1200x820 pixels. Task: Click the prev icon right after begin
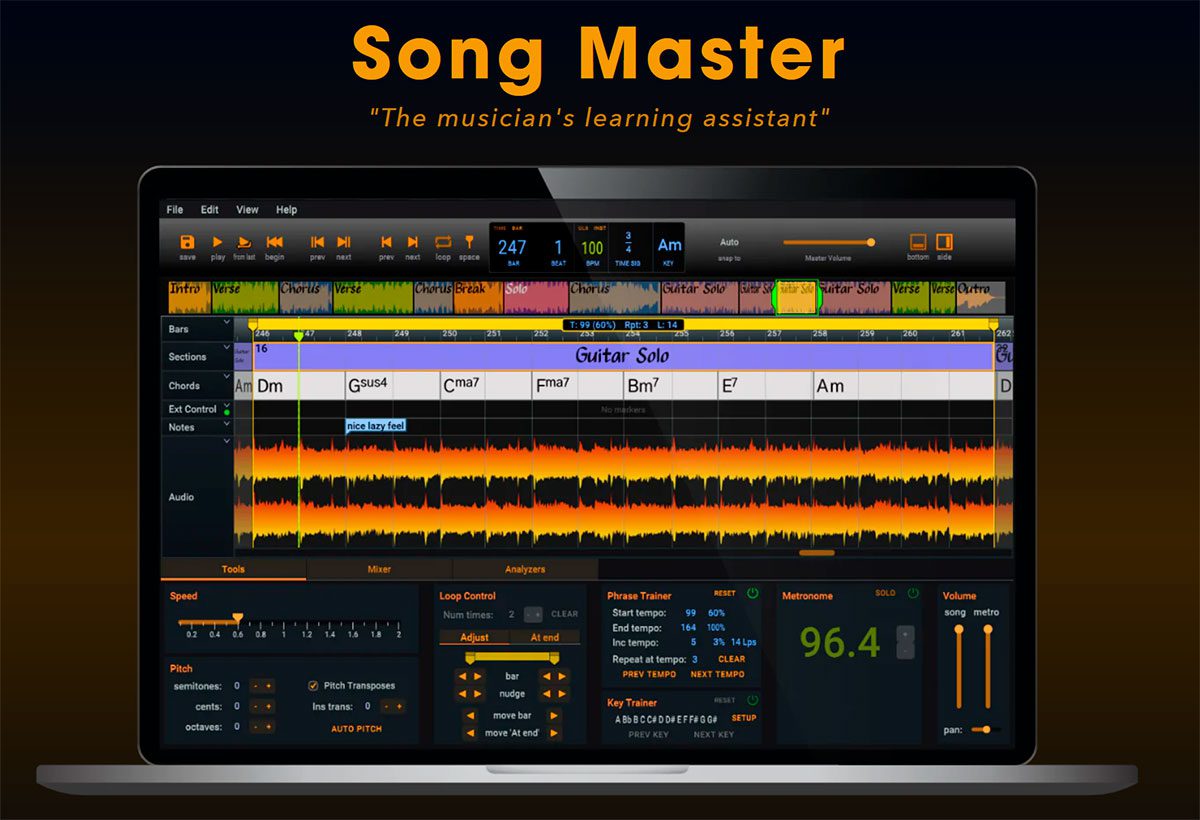(317, 242)
